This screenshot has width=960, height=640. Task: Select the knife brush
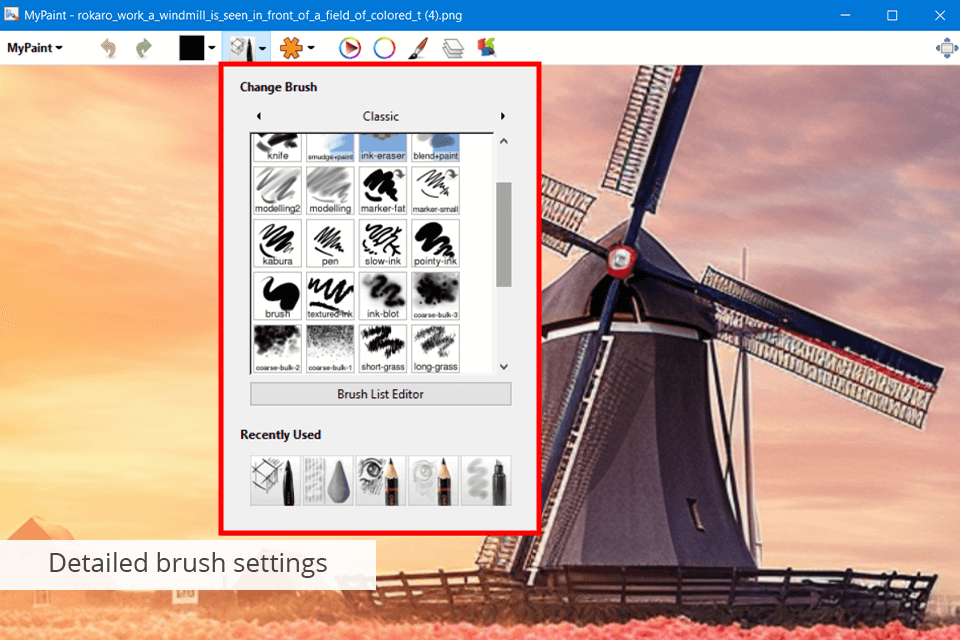pos(277,148)
